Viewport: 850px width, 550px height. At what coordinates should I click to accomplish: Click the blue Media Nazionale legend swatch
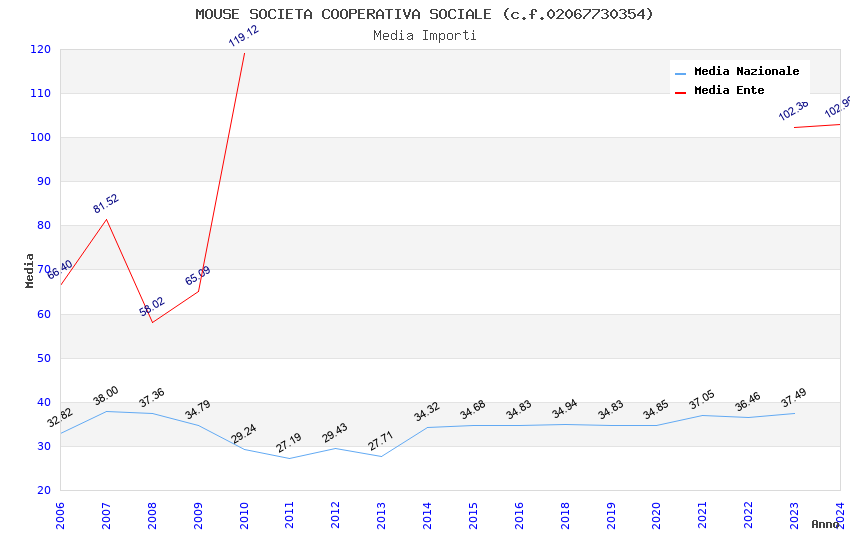tap(680, 73)
